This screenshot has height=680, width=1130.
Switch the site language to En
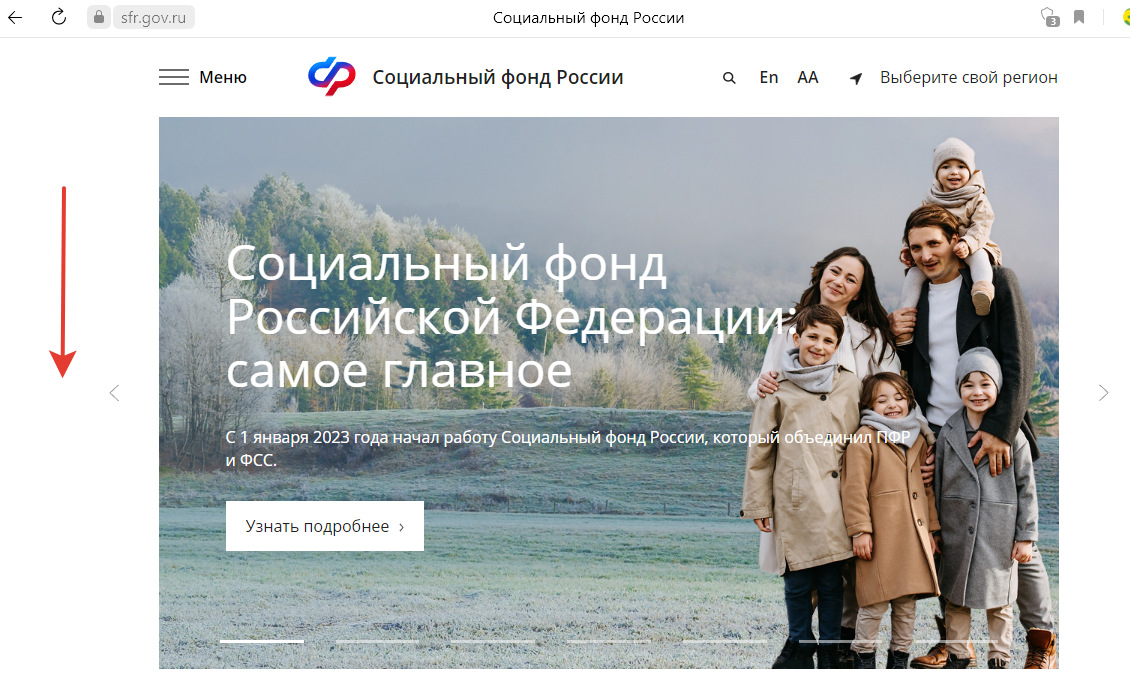coord(769,77)
